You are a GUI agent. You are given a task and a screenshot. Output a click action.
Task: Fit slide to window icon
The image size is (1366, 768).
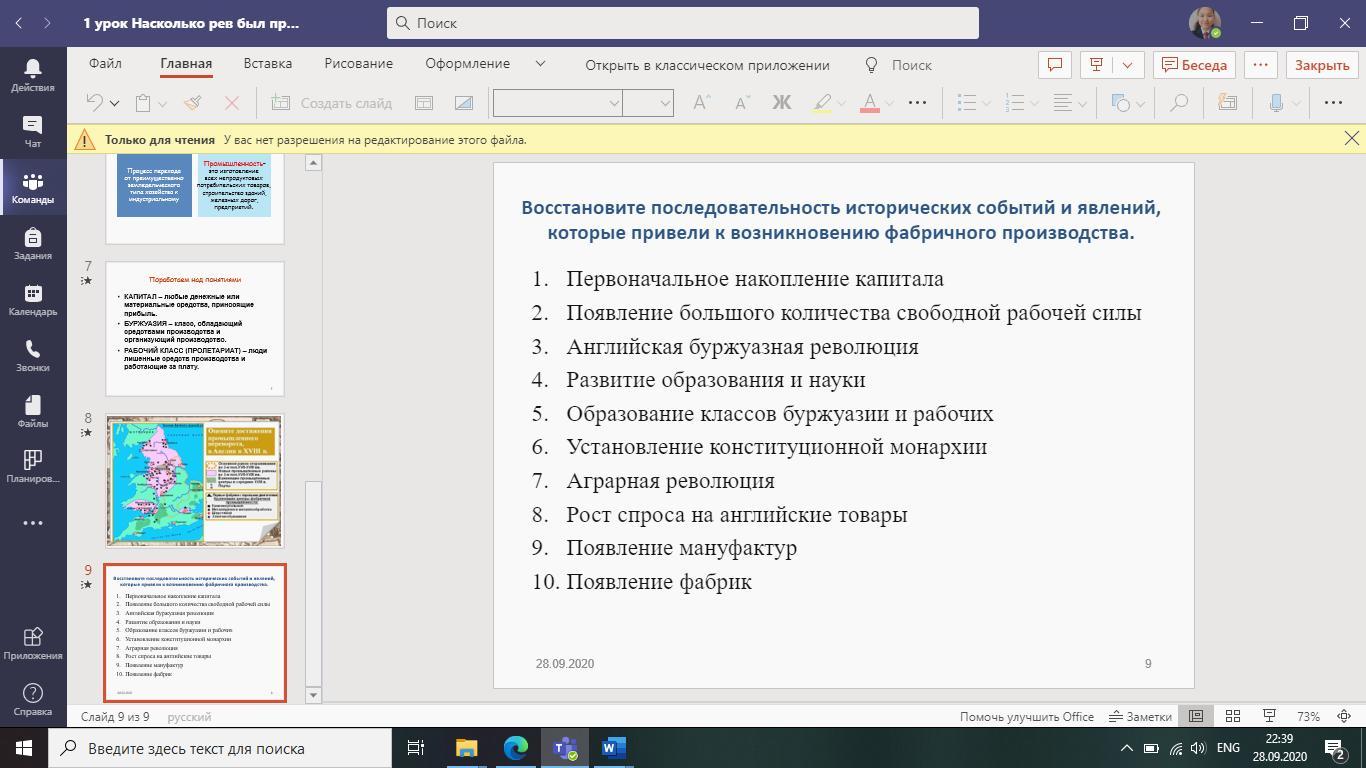pyautogui.click(x=1344, y=716)
